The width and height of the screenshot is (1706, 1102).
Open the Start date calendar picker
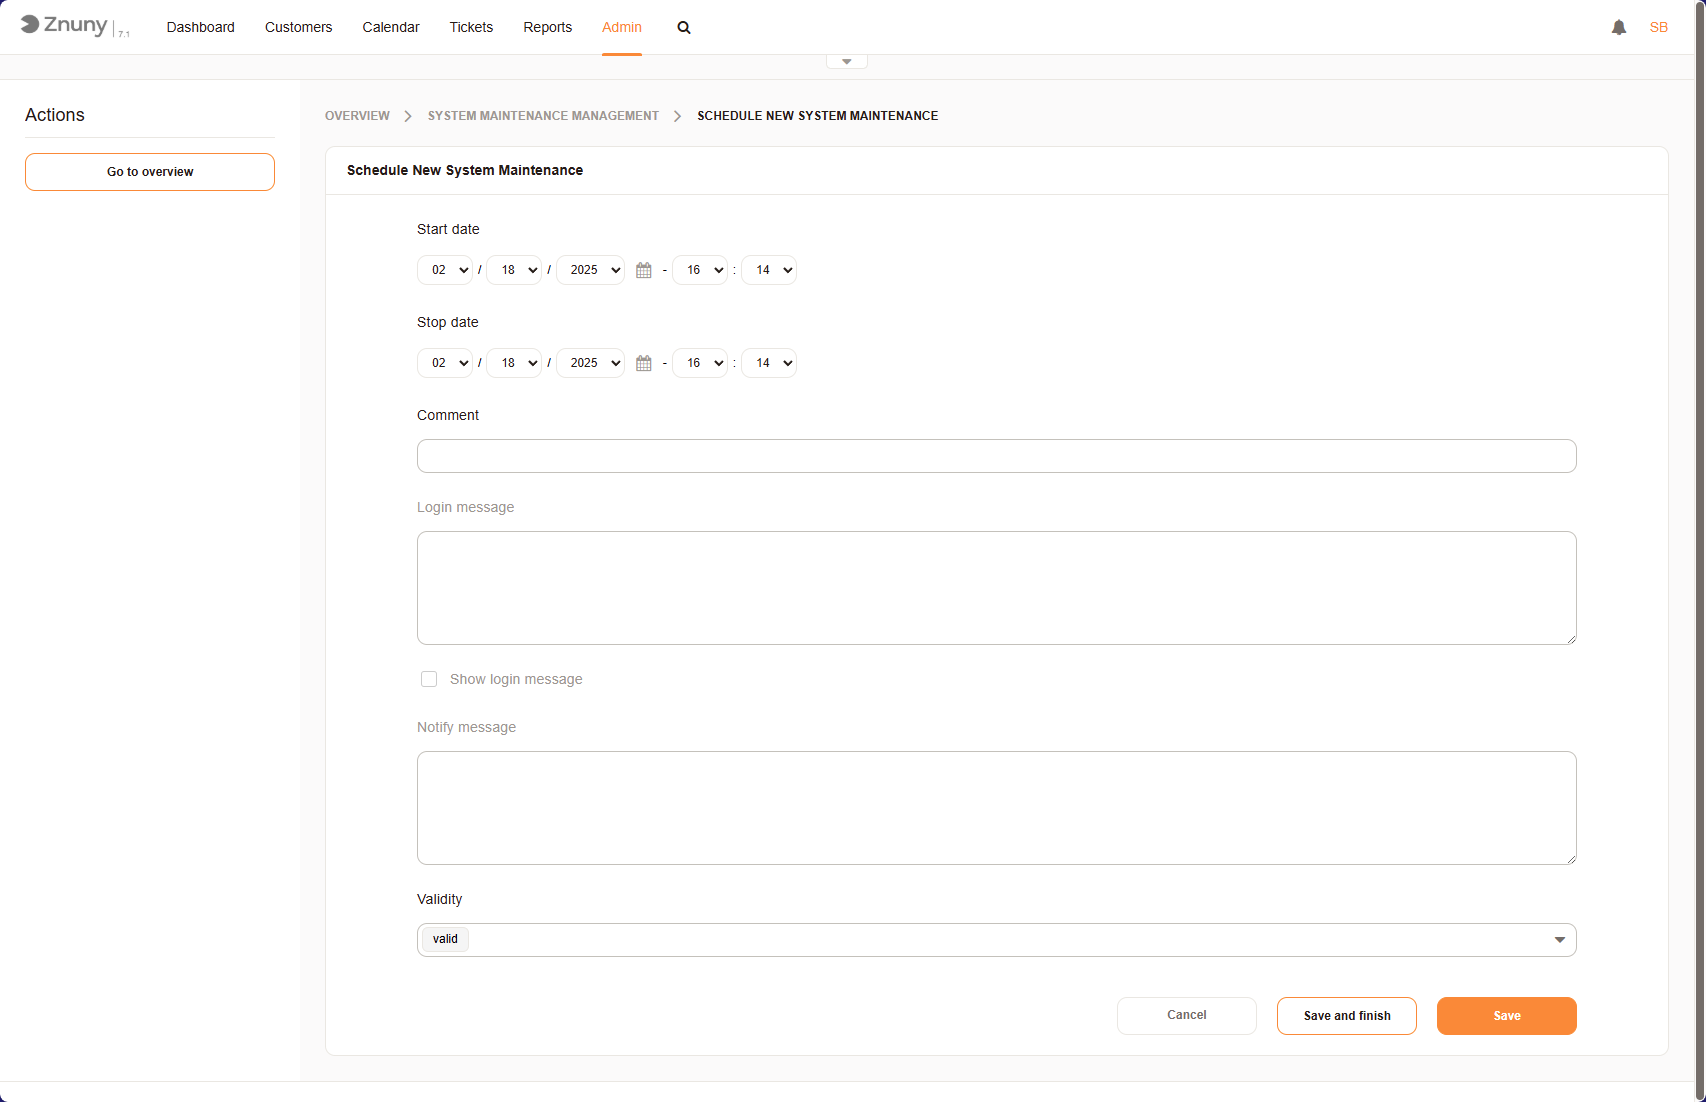pyautogui.click(x=644, y=271)
